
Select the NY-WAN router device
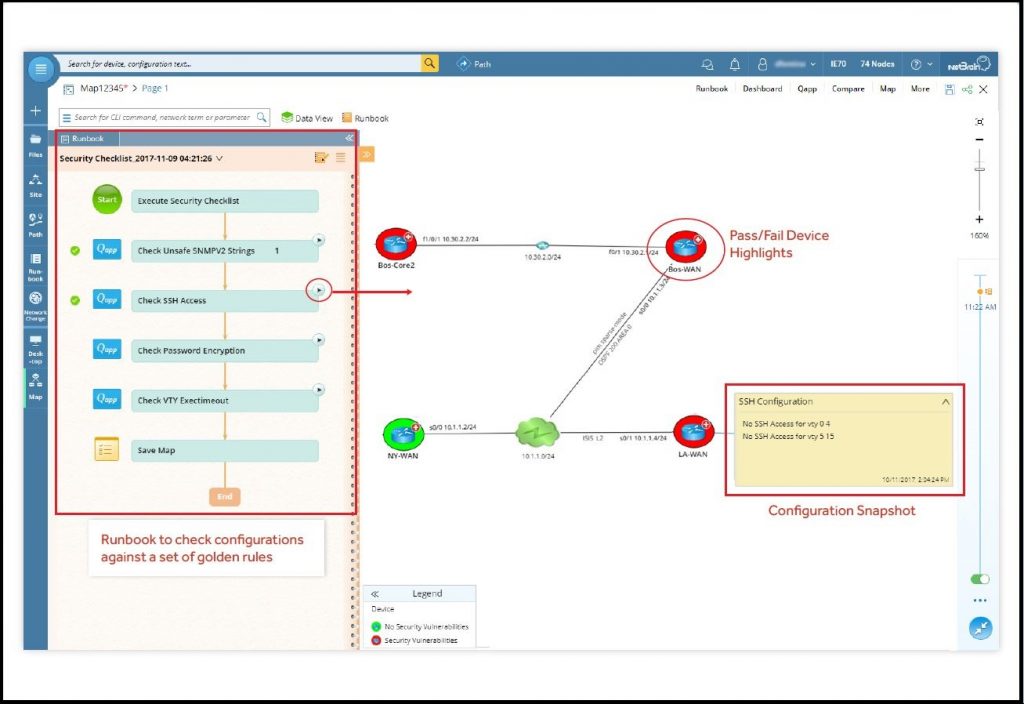pos(403,434)
